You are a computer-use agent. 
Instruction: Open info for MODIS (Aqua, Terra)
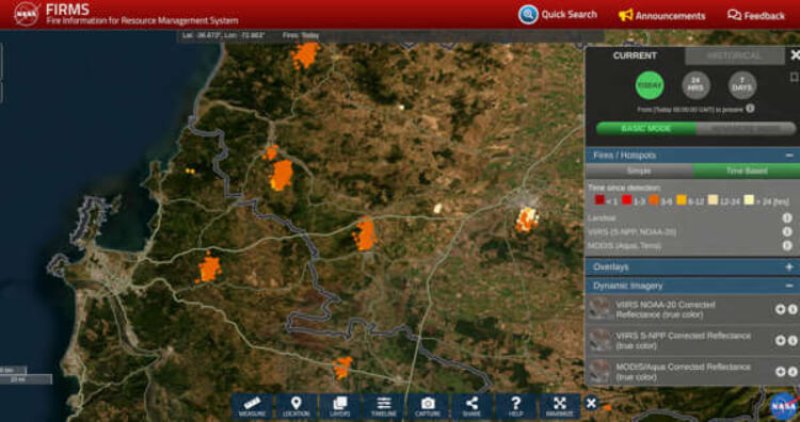(x=787, y=245)
